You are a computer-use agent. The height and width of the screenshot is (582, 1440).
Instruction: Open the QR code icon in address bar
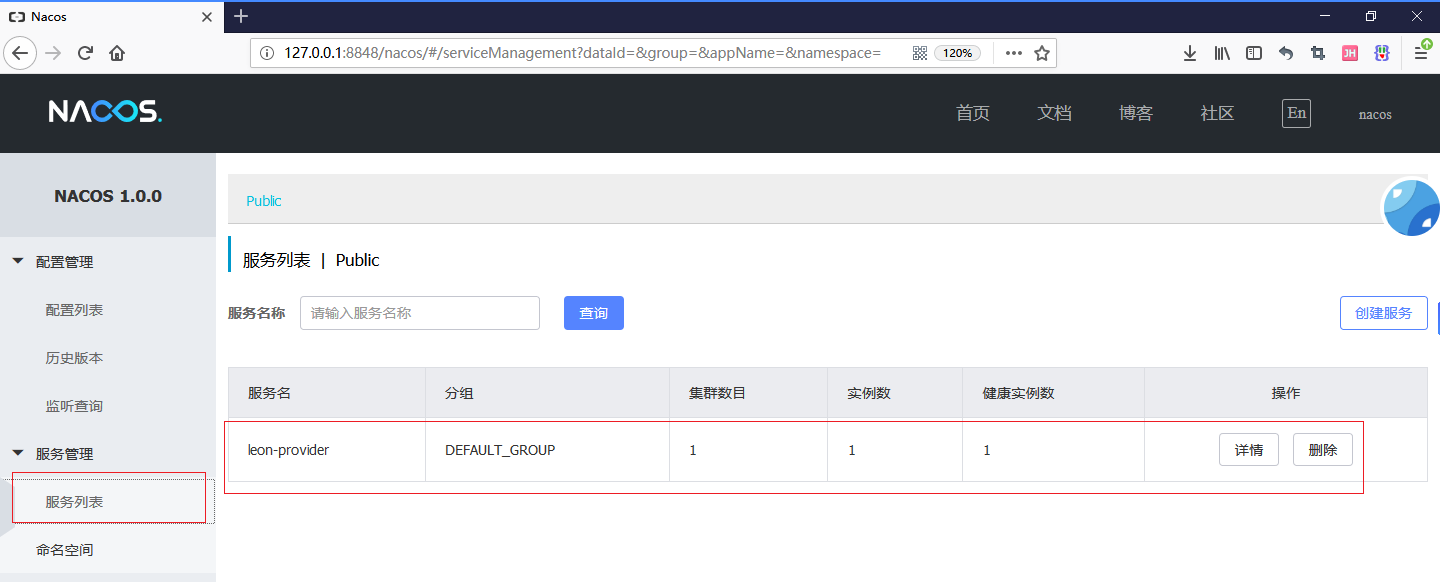(x=920, y=53)
